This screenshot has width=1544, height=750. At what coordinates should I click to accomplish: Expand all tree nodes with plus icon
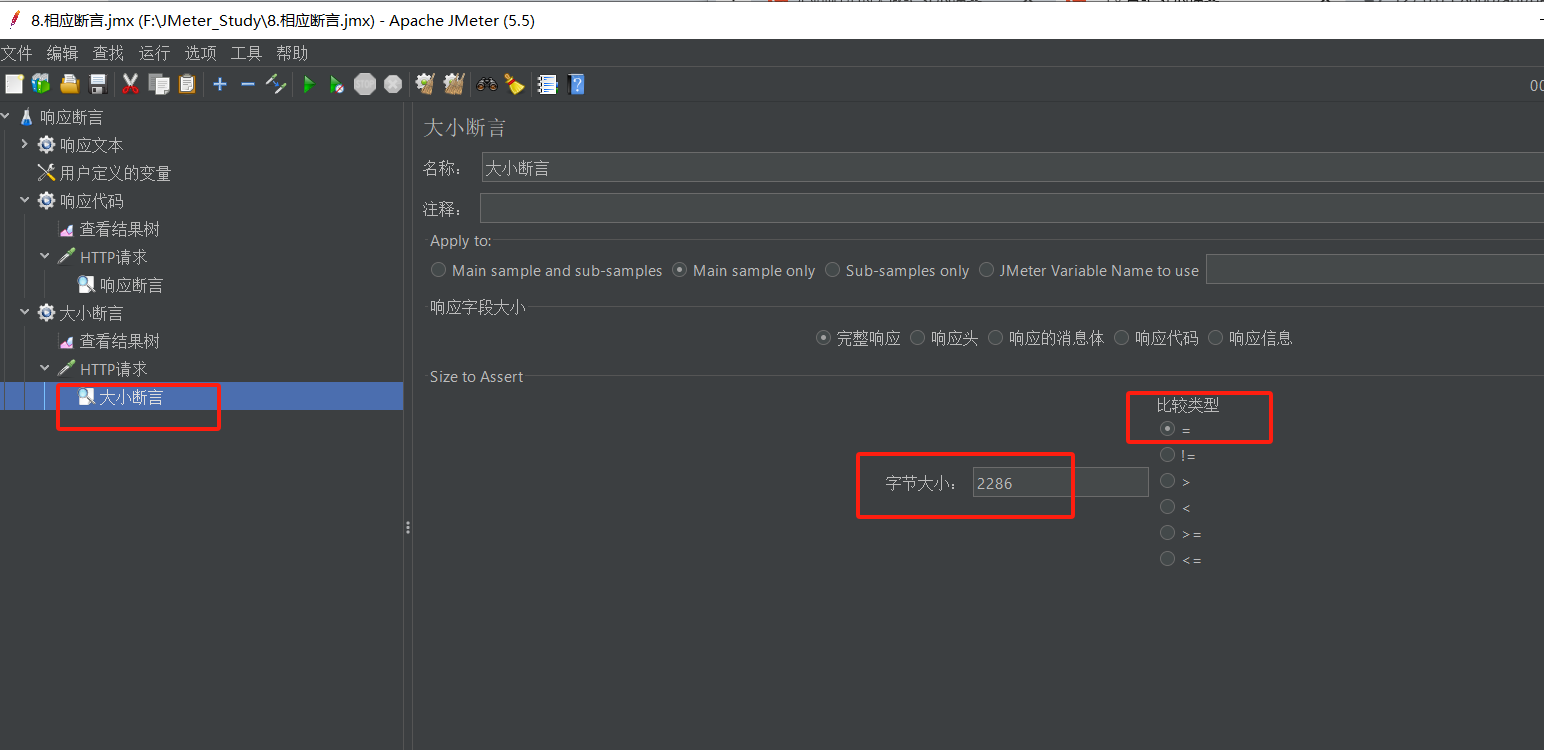[220, 85]
